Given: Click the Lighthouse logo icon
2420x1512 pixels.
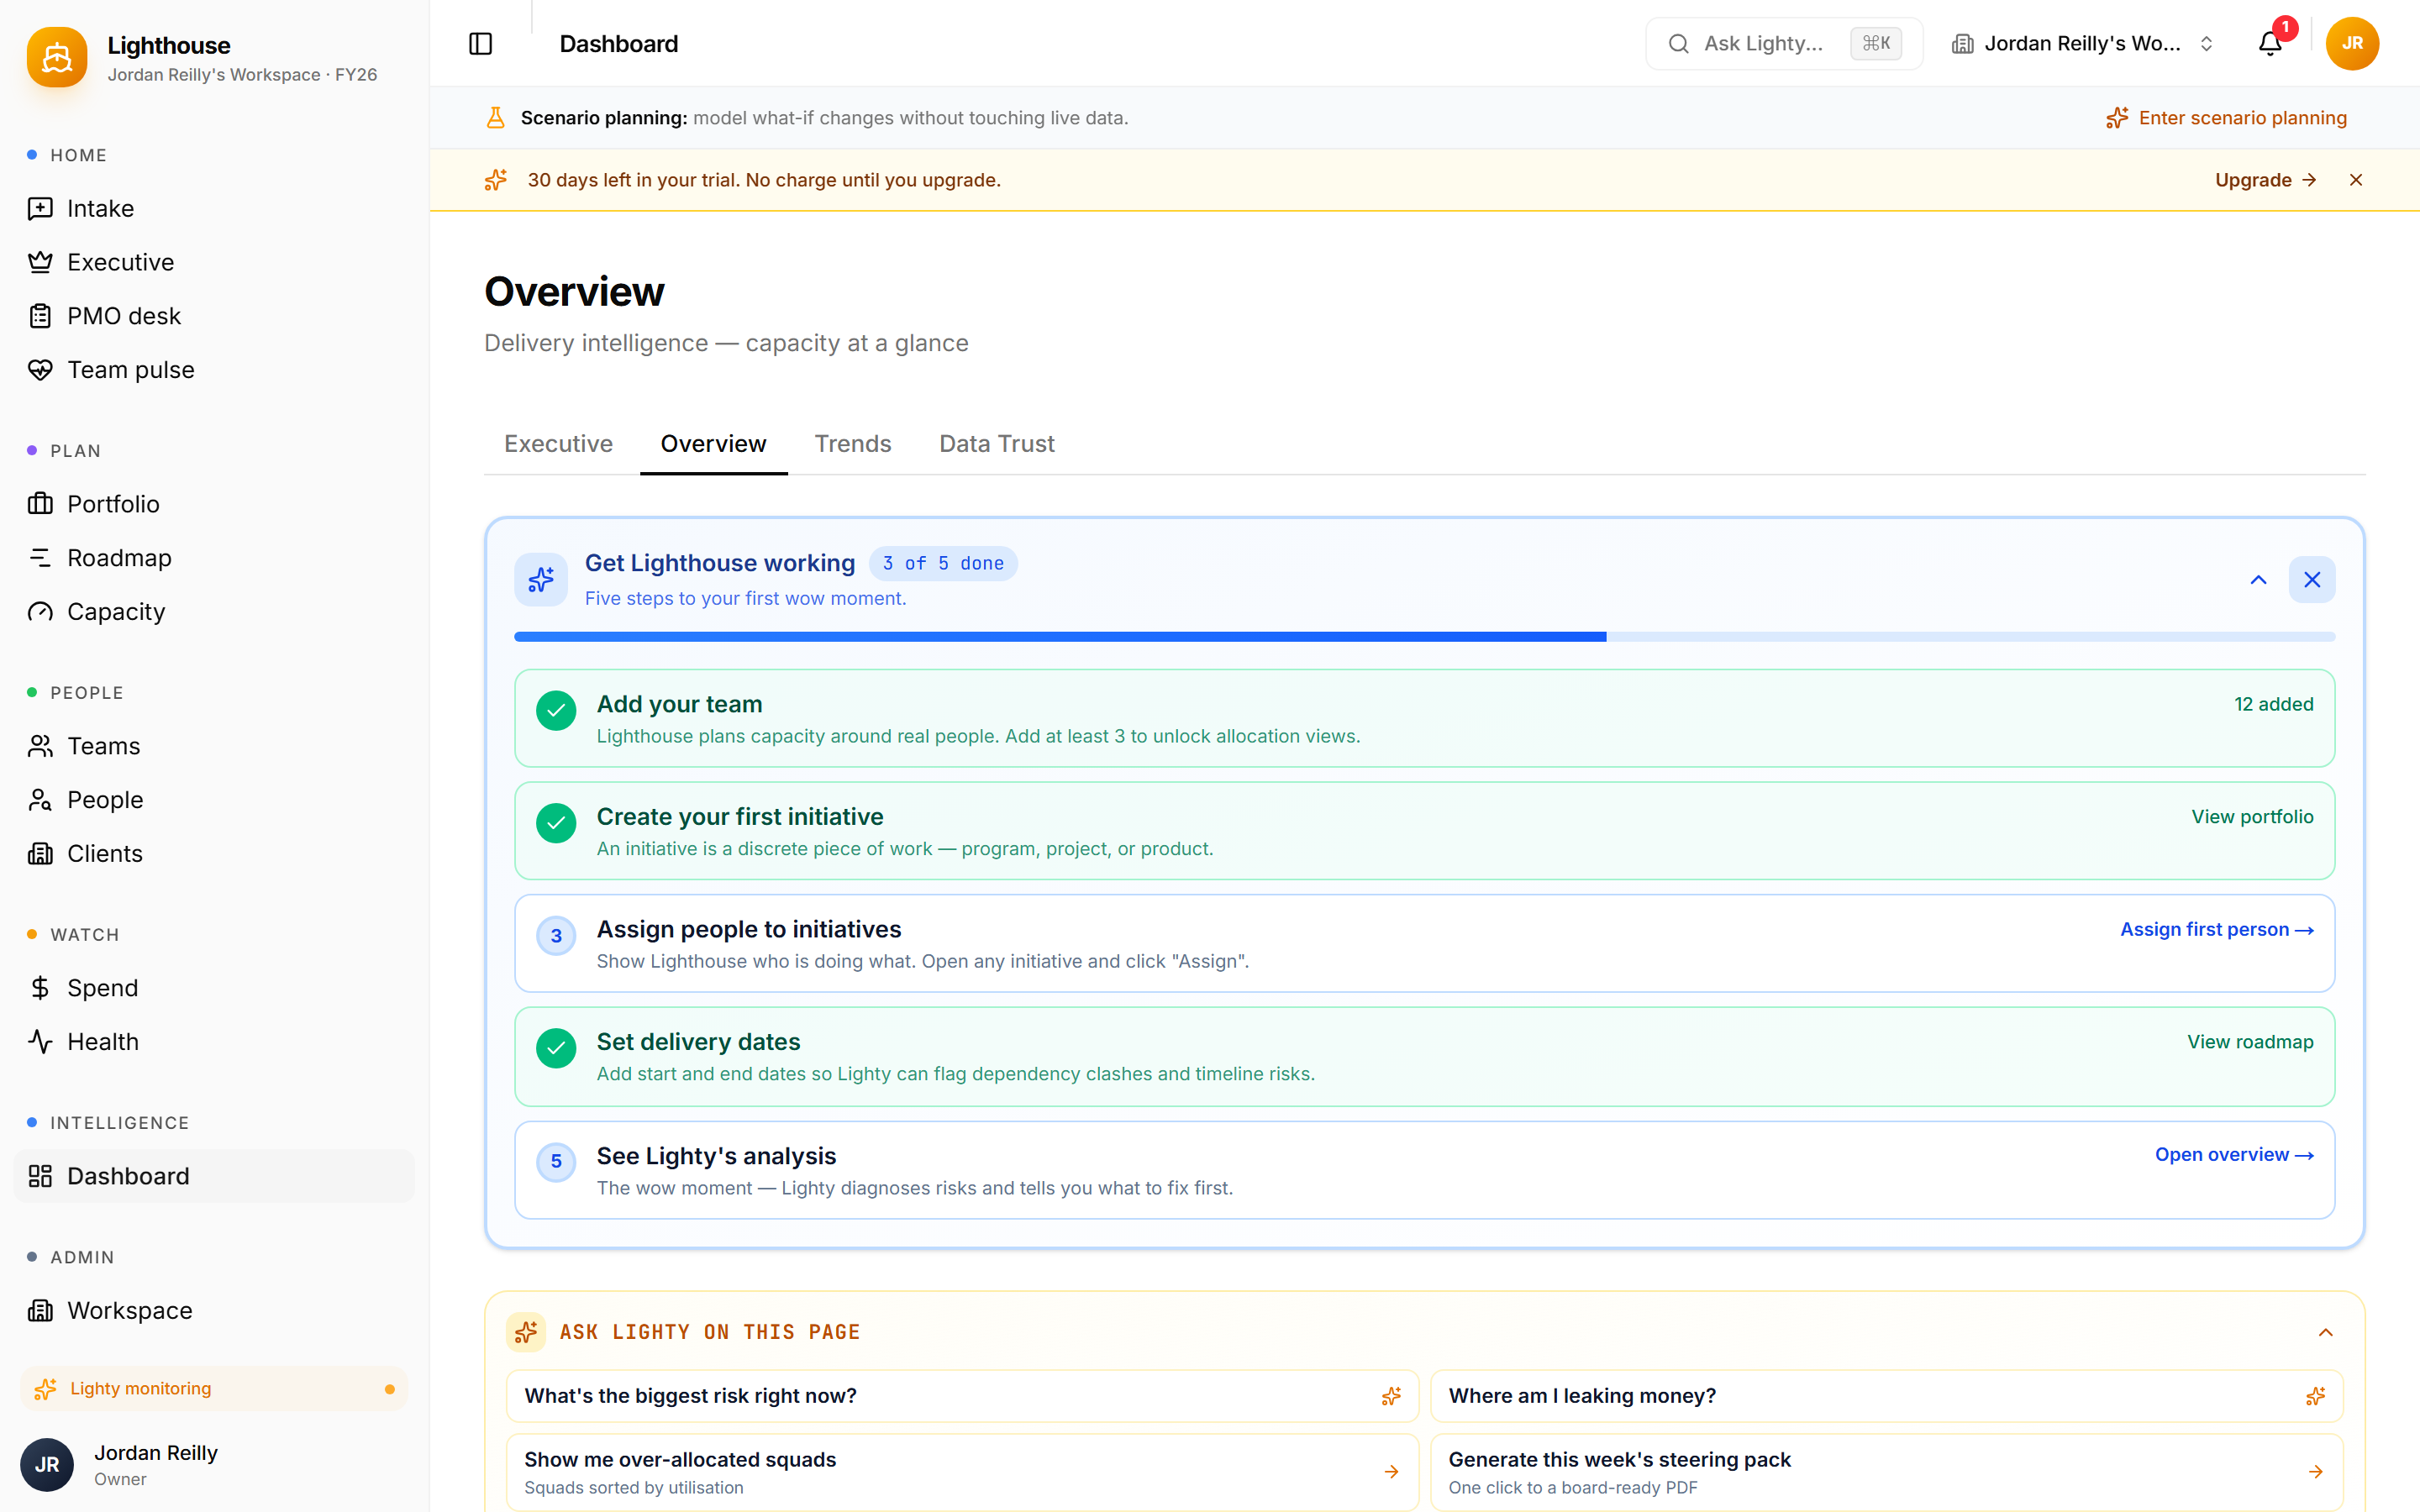Looking at the screenshot, I should [57, 57].
